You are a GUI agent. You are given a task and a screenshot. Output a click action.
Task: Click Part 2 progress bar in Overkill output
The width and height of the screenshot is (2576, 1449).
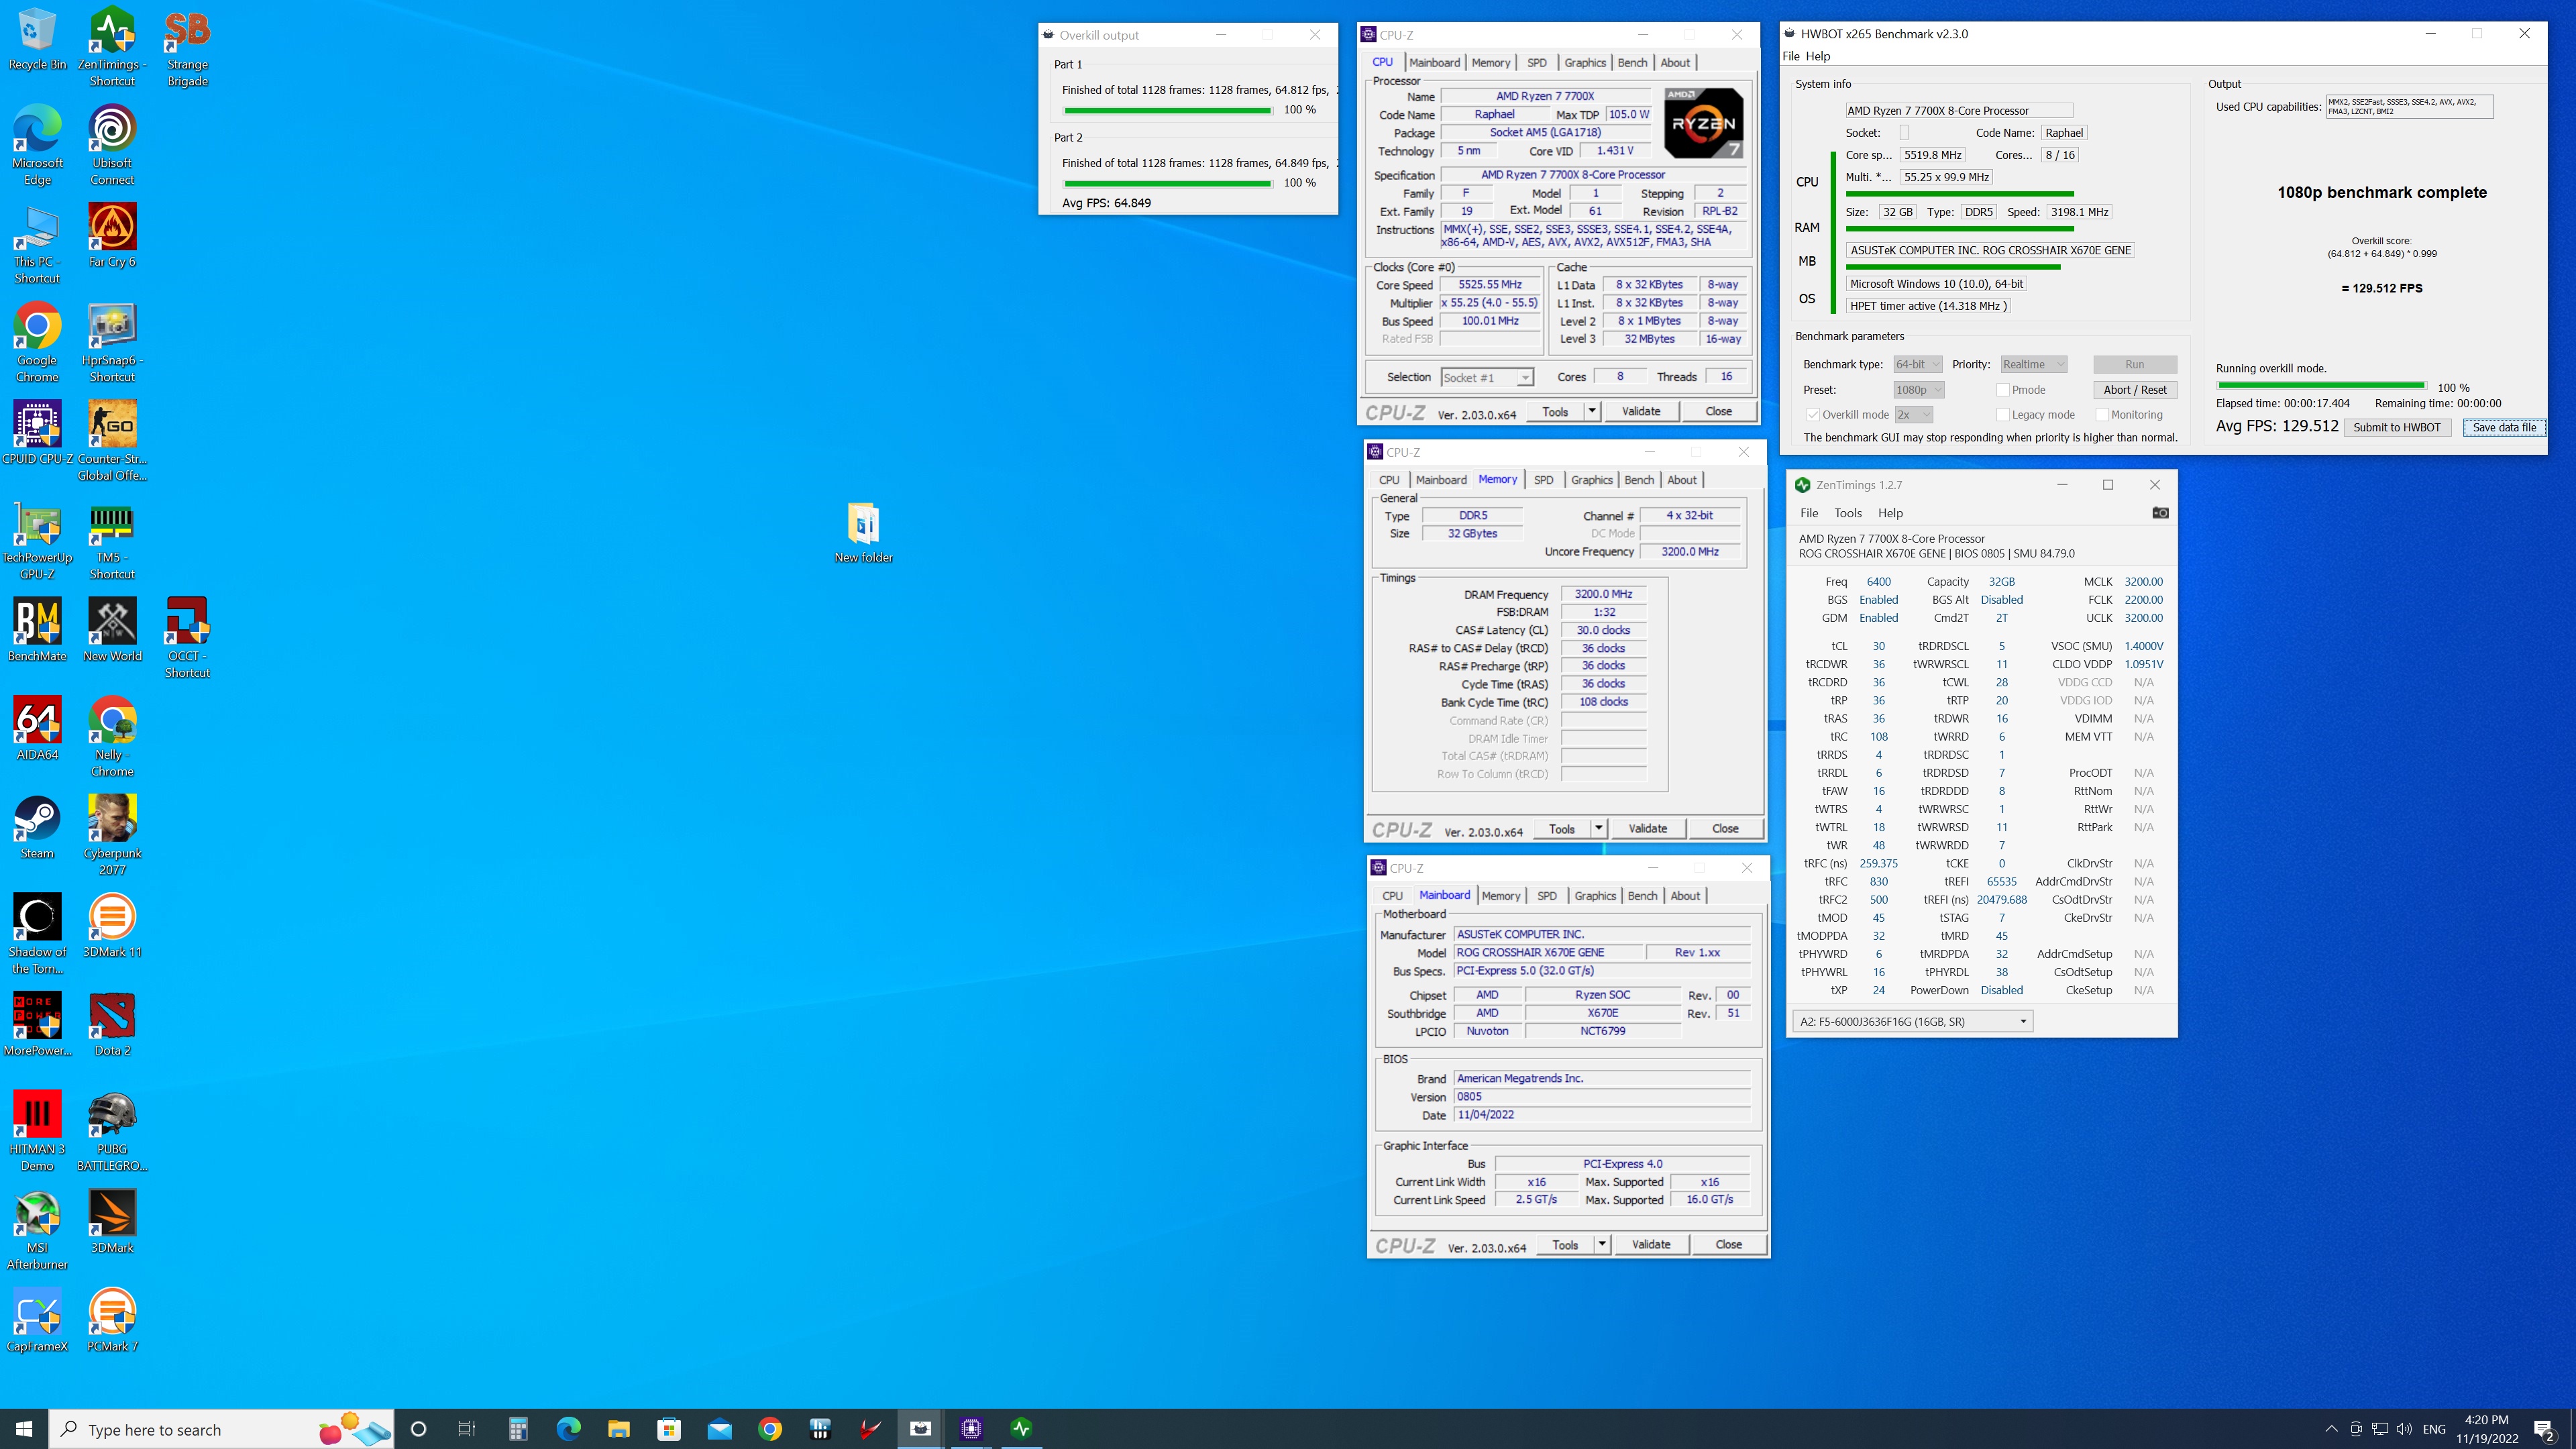[x=1167, y=183]
